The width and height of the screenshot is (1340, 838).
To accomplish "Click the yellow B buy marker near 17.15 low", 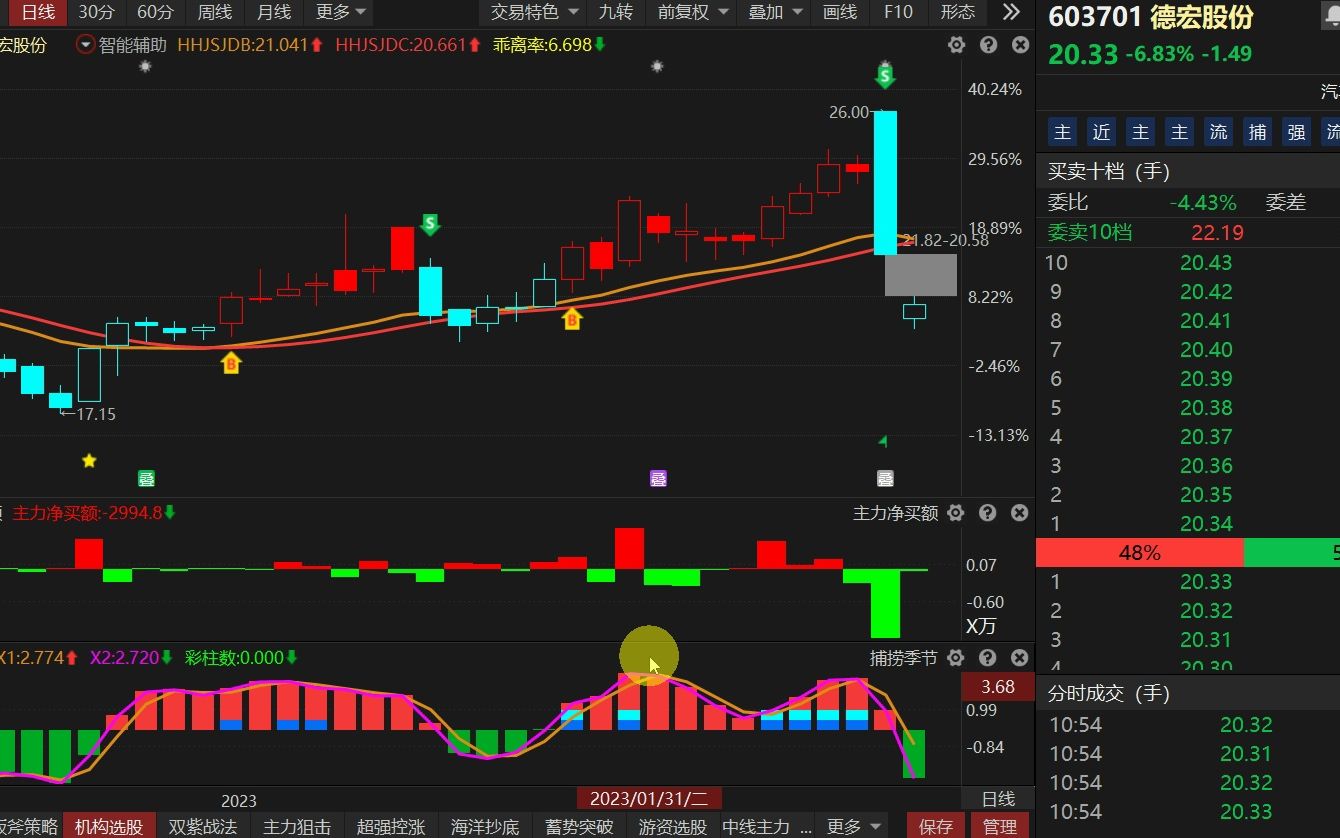I will click(231, 363).
